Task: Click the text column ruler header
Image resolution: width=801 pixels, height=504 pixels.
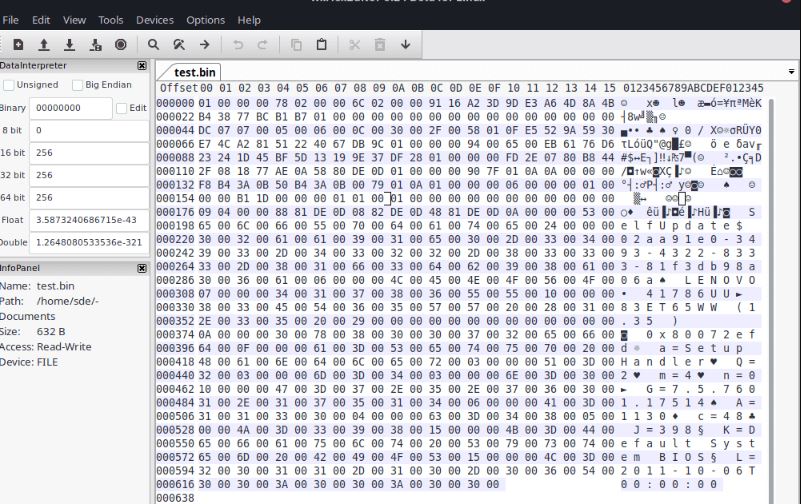Action: (693, 88)
